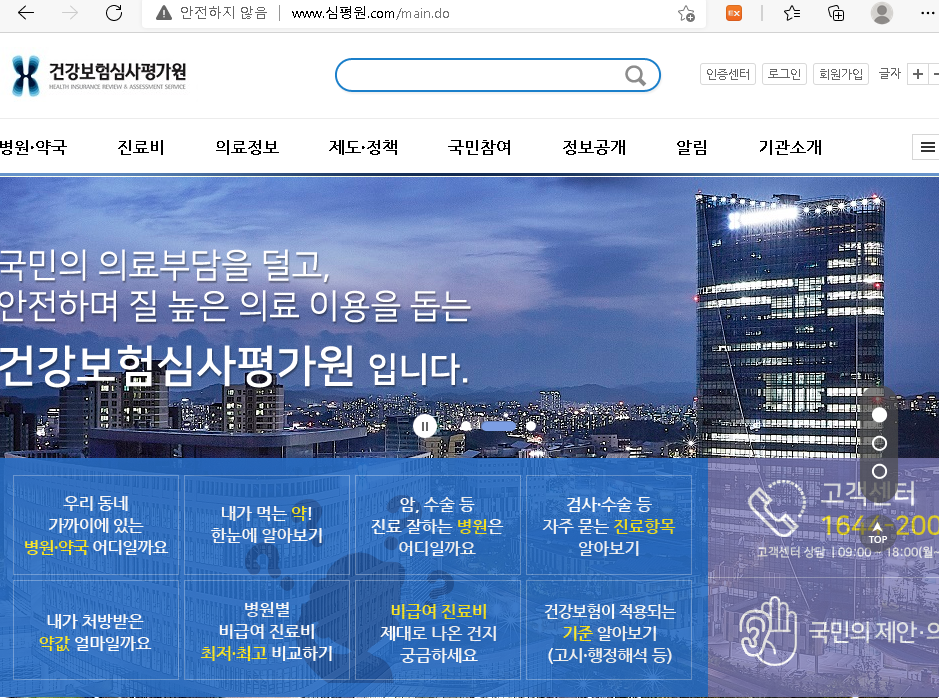Viewport: 939px width, 698px height.
Task: Open 내가 처방받은 약값 얼마일까요 tile
Action: tap(96, 630)
